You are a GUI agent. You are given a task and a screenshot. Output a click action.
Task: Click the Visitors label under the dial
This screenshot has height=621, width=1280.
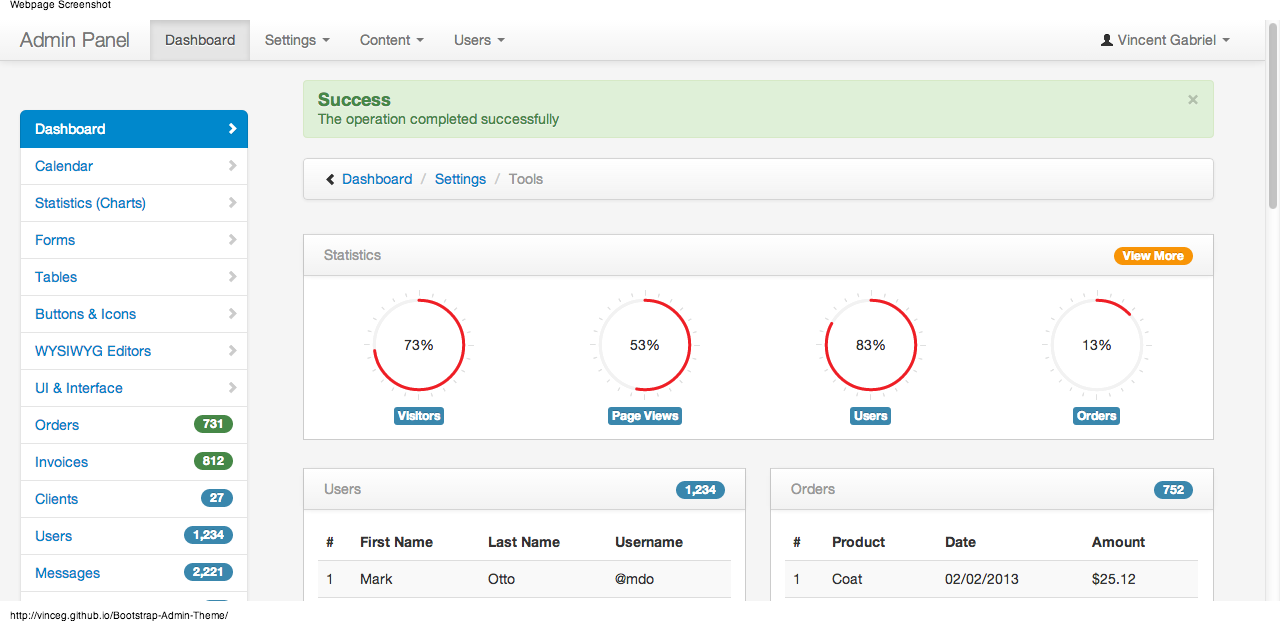pyautogui.click(x=419, y=416)
